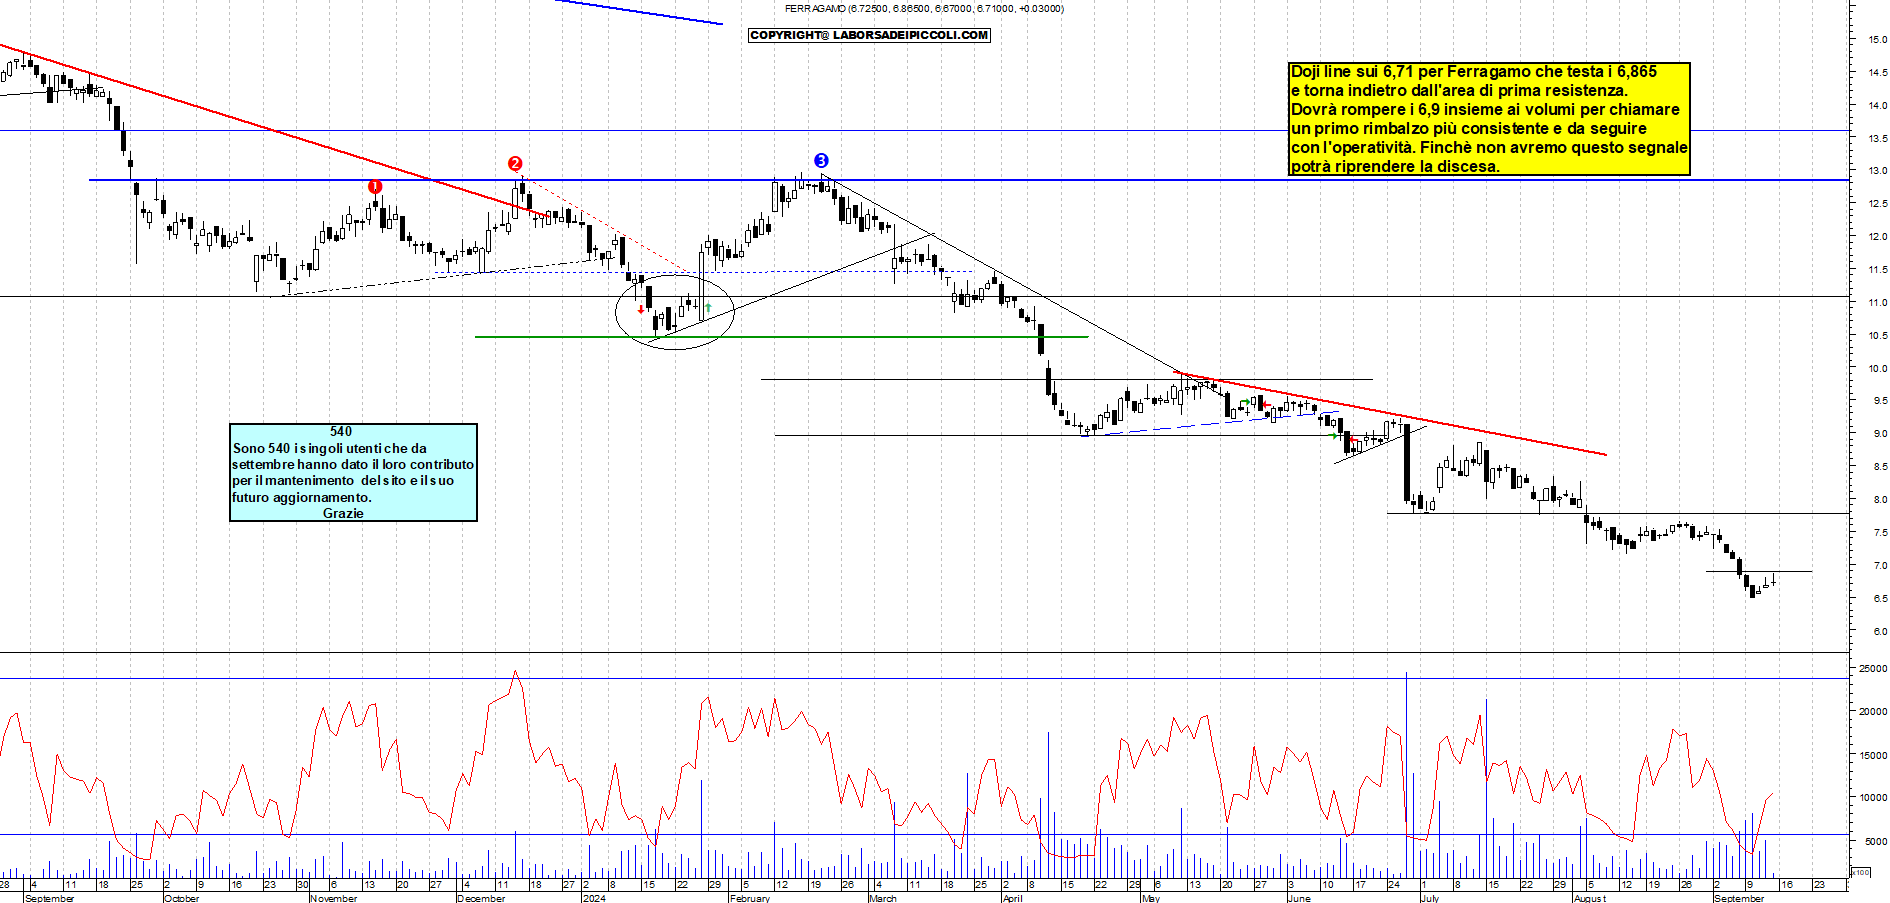Click the 14.0 price axis label
Viewport: 1890px width, 903px height.
coord(1877,106)
